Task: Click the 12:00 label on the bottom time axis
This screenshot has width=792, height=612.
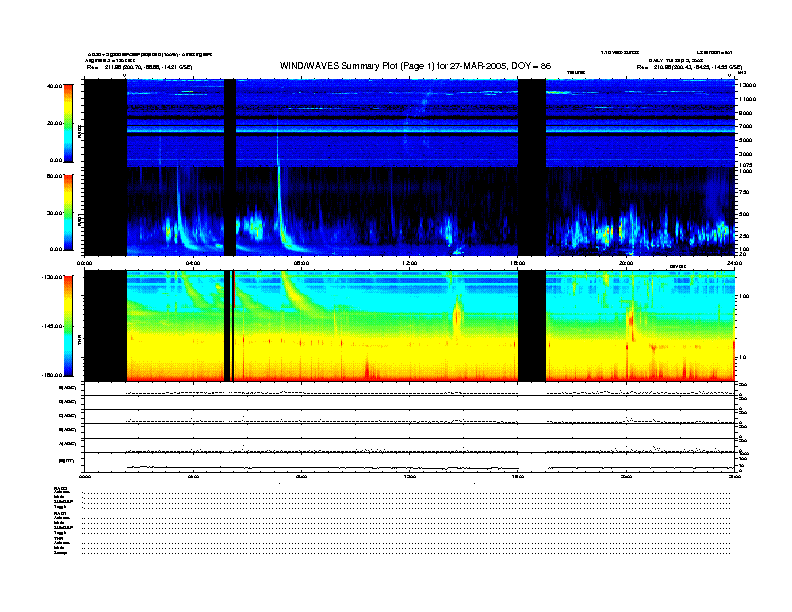Action: click(x=410, y=476)
